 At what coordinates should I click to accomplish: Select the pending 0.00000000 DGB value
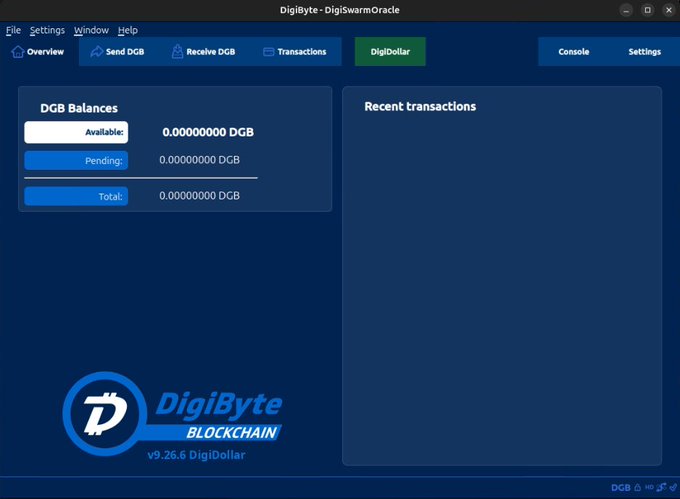click(x=199, y=160)
